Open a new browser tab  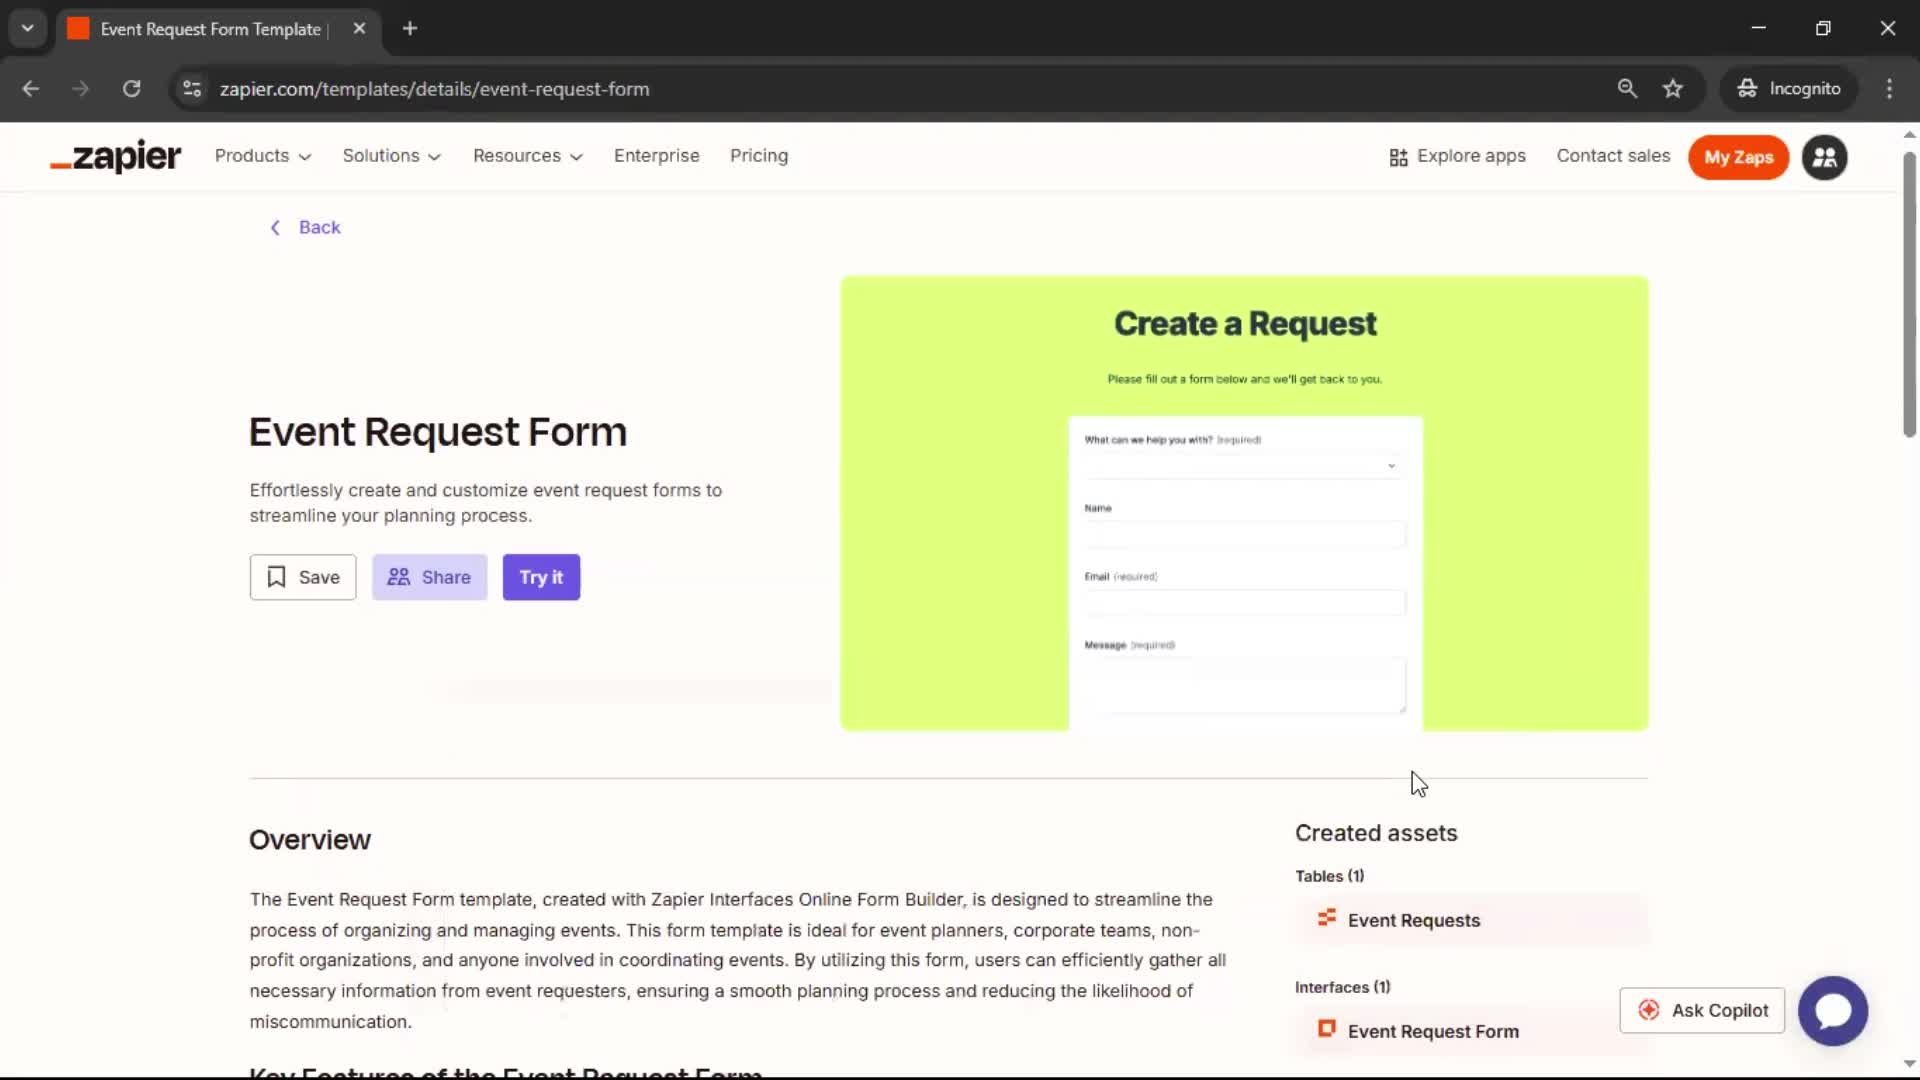410,29
